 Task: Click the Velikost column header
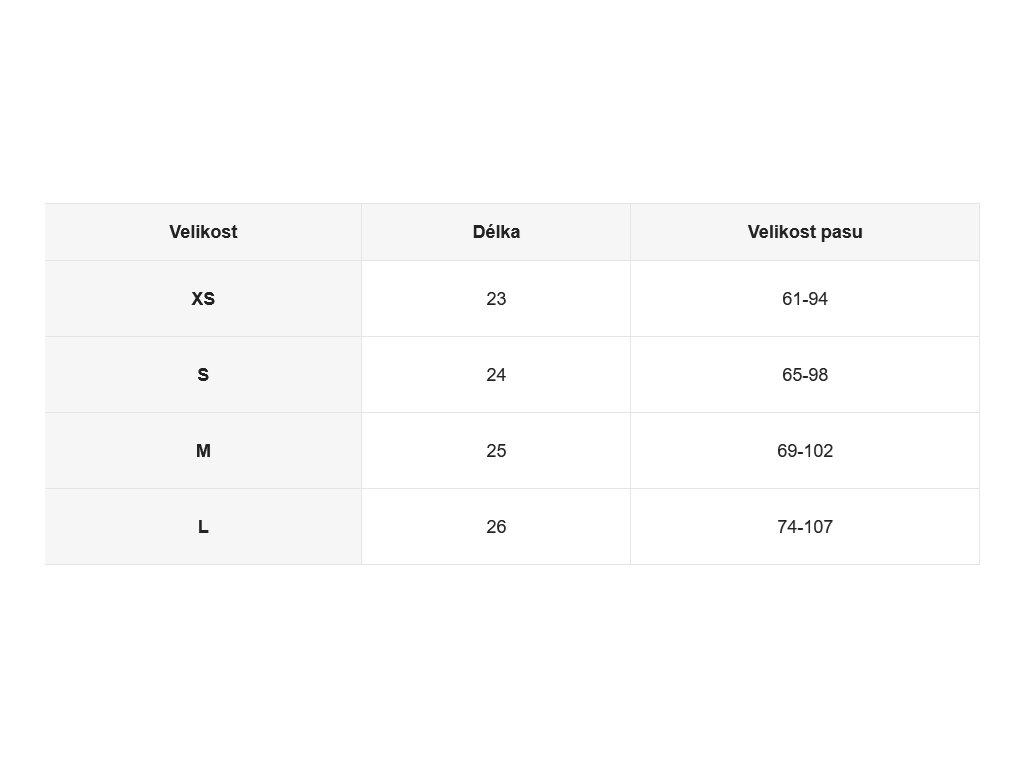[x=203, y=232]
